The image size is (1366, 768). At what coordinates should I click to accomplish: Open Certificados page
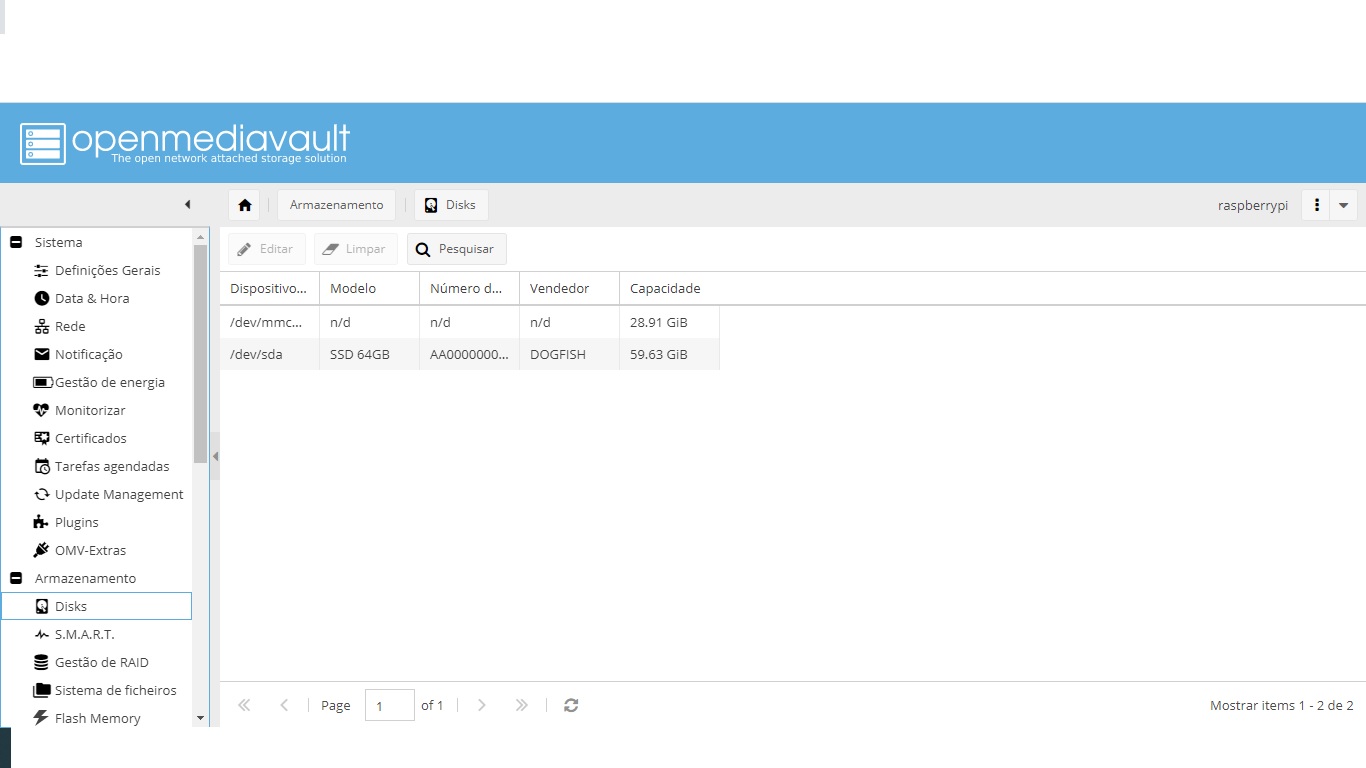pyautogui.click(x=90, y=438)
